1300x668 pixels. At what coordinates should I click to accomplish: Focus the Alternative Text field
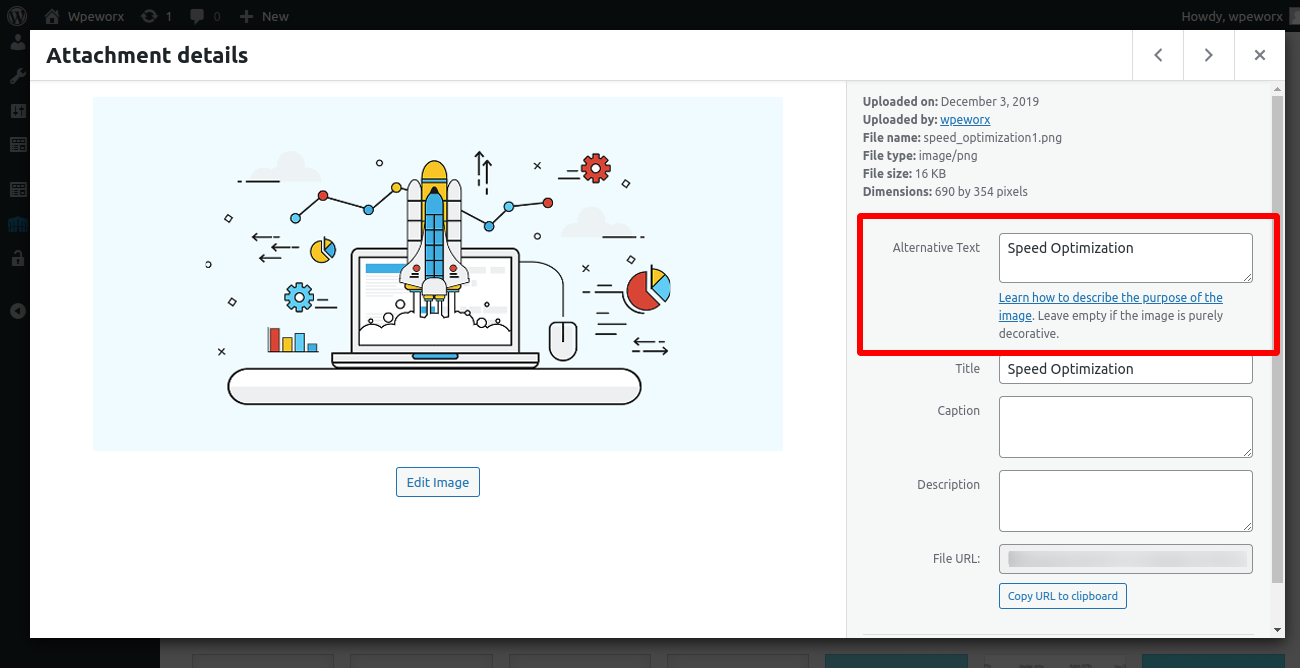tap(1126, 258)
